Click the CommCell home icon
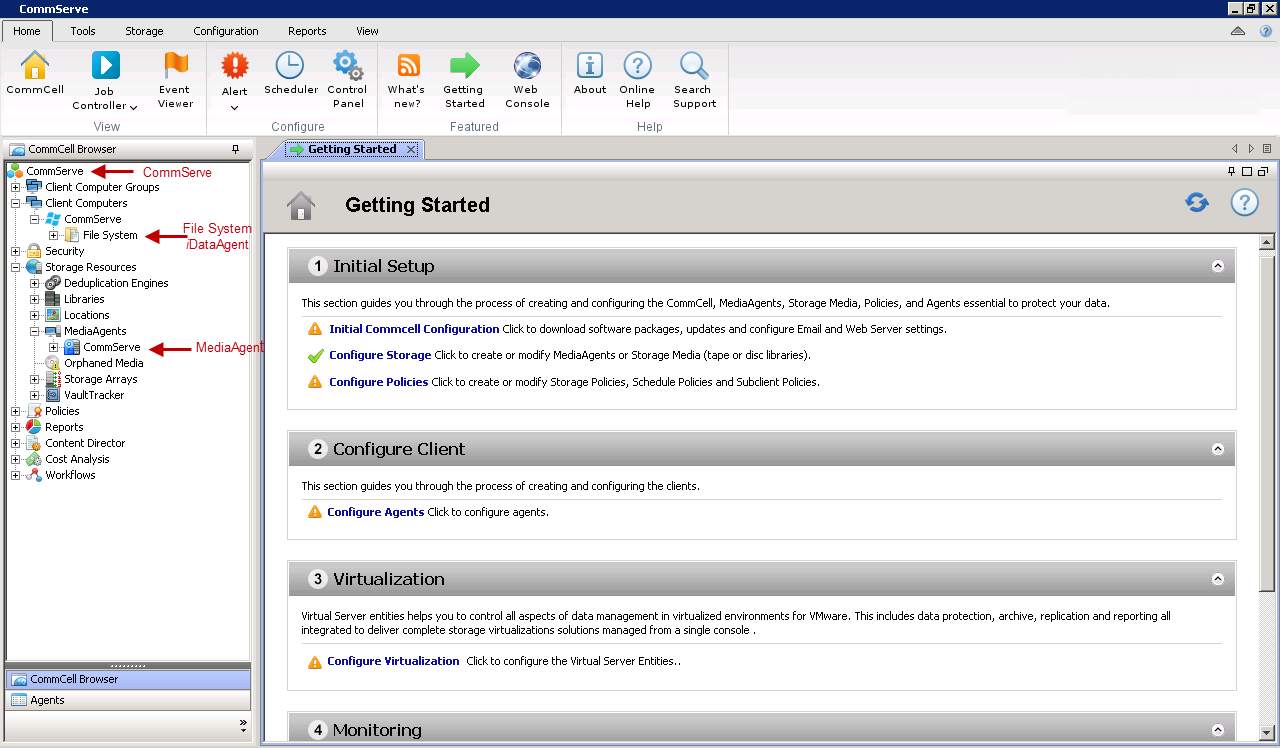Screen dimensions: 1280x748 click(x=35, y=66)
